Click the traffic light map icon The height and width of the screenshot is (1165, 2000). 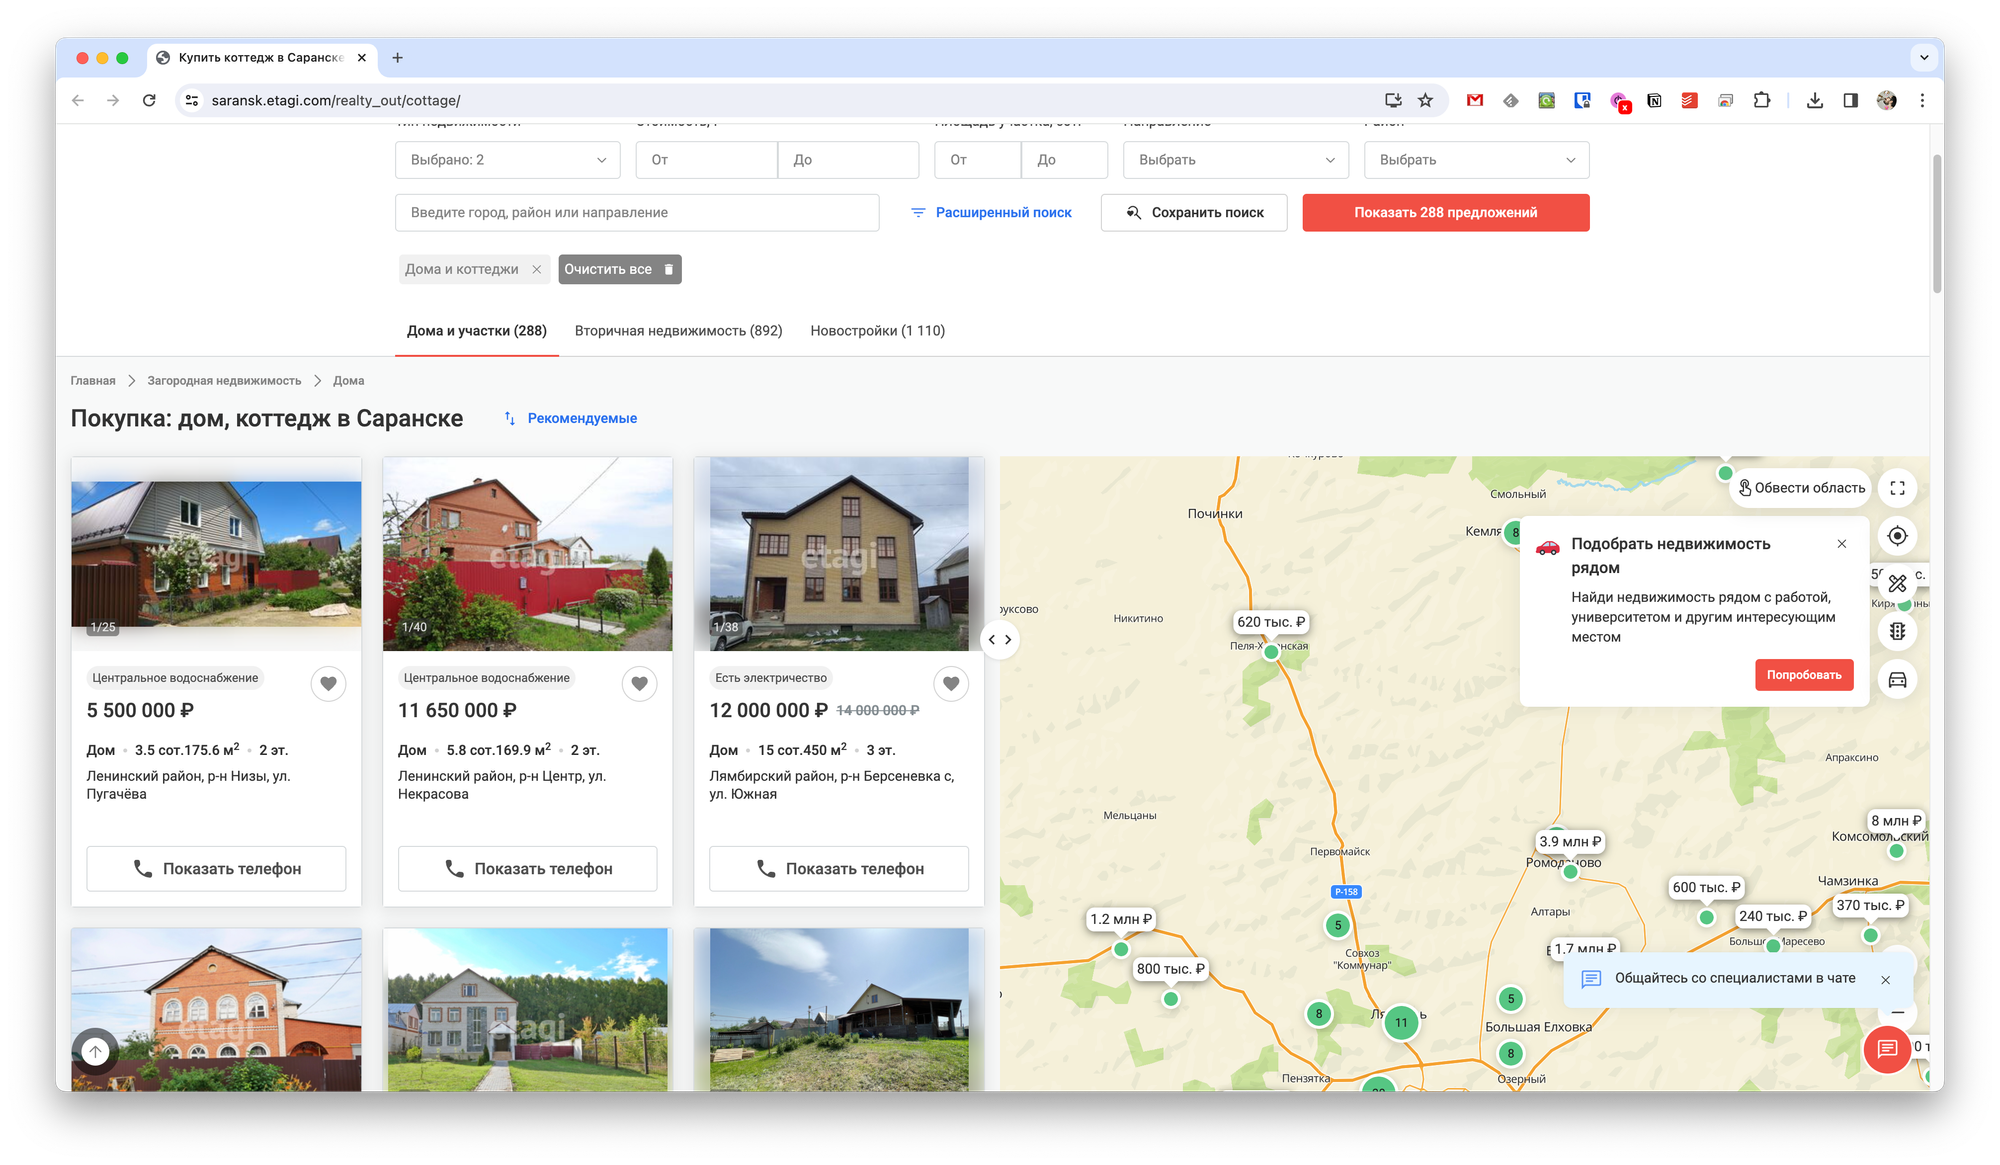pyautogui.click(x=1897, y=631)
